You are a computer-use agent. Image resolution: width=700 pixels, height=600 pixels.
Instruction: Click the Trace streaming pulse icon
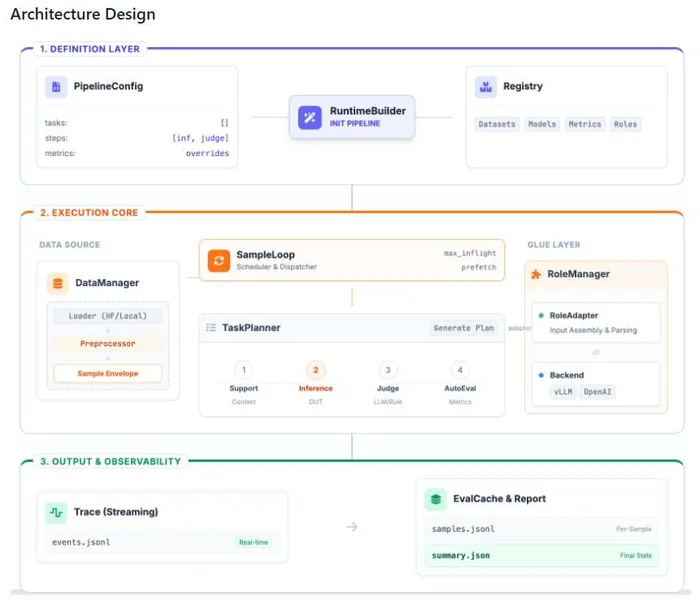(56, 512)
